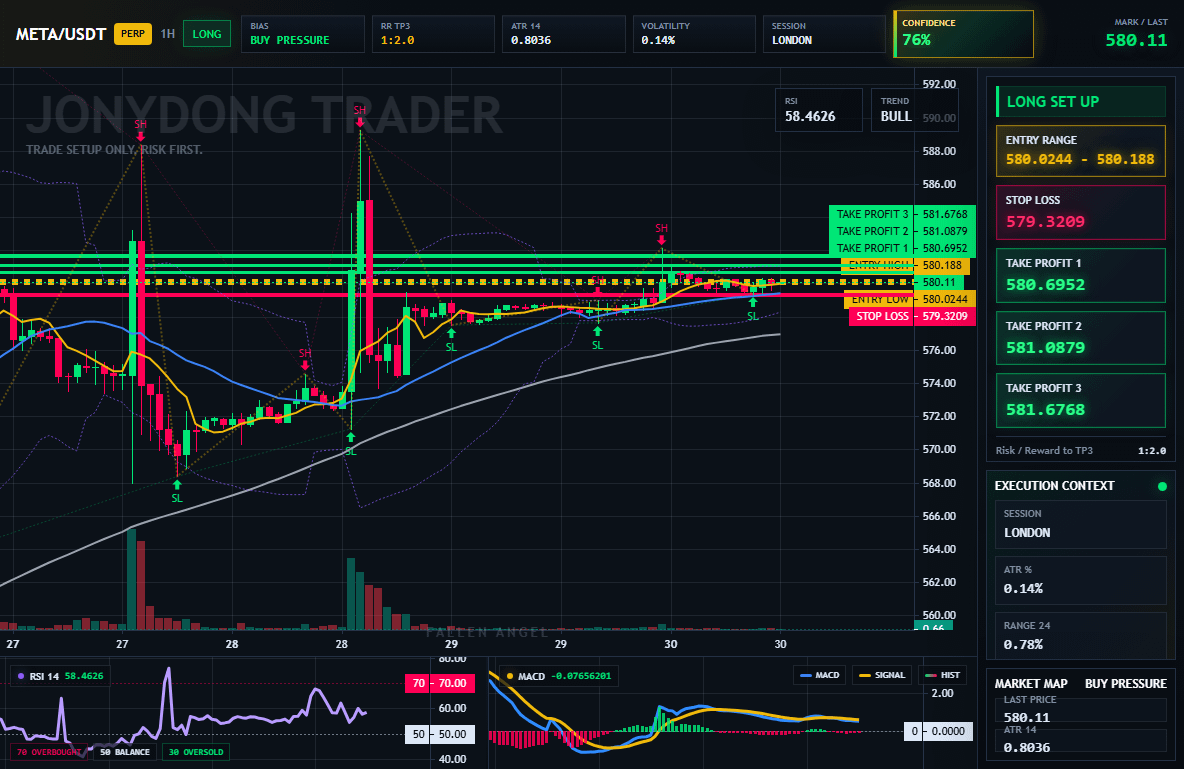The height and width of the screenshot is (769, 1184).
Task: Click the 0 0.0000 MACD zero-line label
Action: pyautogui.click(x=939, y=731)
